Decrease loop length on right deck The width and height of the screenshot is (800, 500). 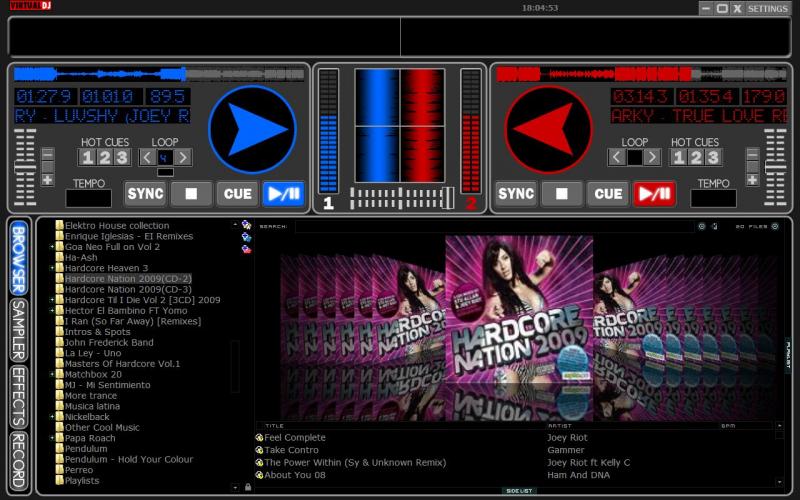point(616,157)
